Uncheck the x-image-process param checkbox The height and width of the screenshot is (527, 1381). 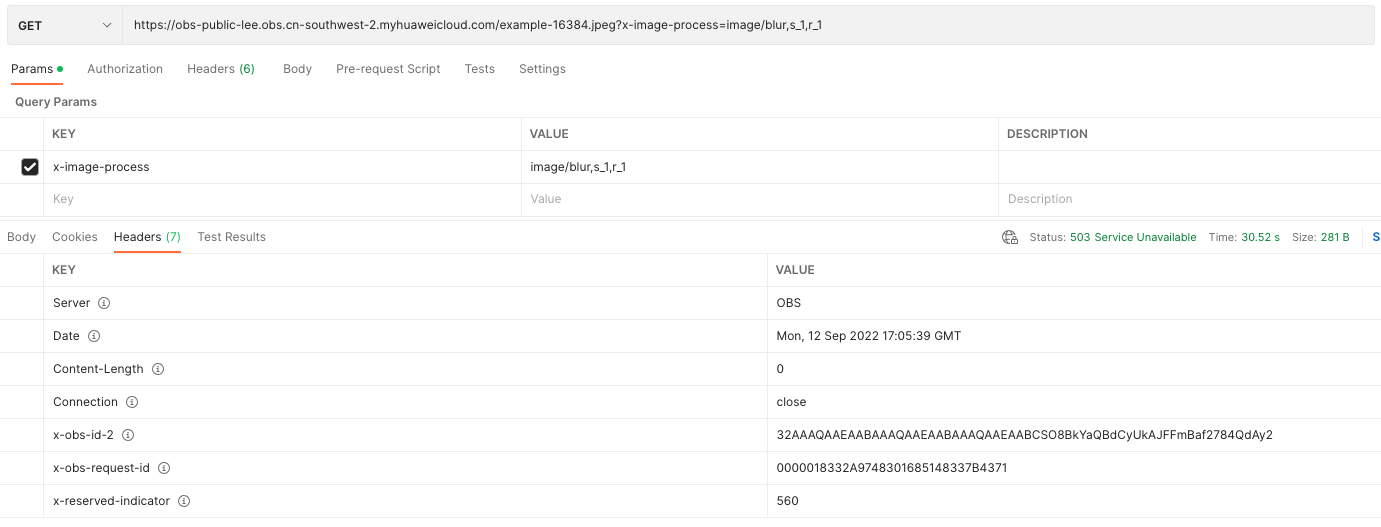[x=30, y=167]
